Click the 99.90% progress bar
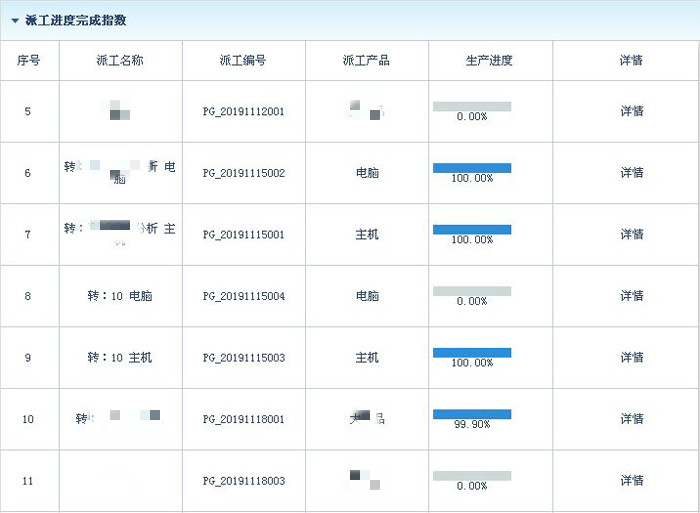 [x=471, y=414]
